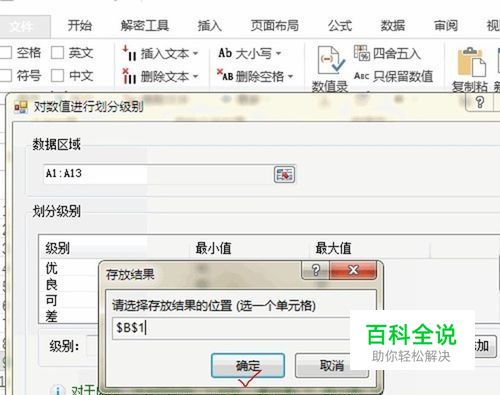Switch to the 开始 ribbon tab
Screen dimensions: 500x395
click(80, 26)
